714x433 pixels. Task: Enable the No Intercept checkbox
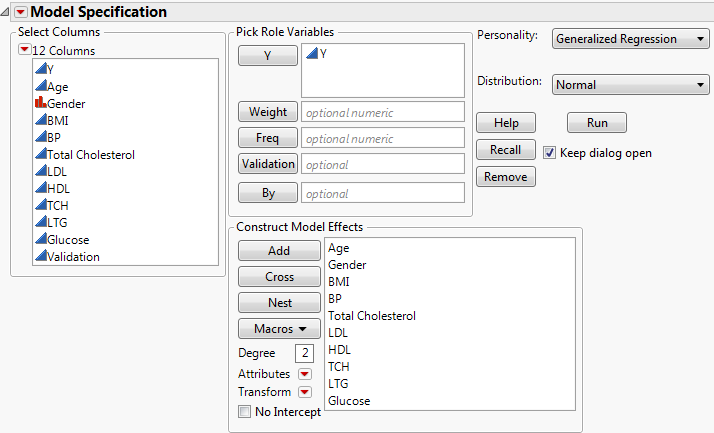tap(245, 411)
